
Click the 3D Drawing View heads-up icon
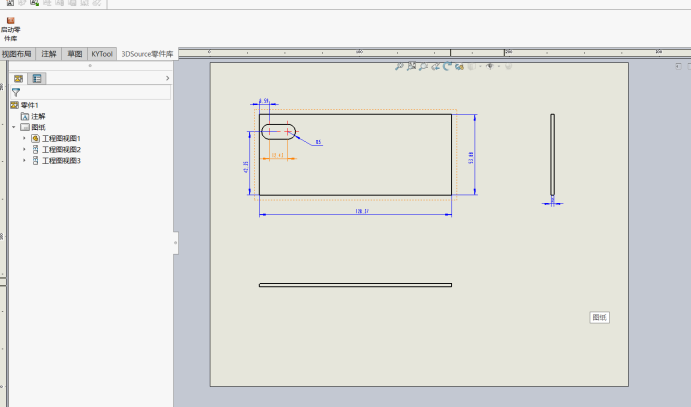point(459,67)
